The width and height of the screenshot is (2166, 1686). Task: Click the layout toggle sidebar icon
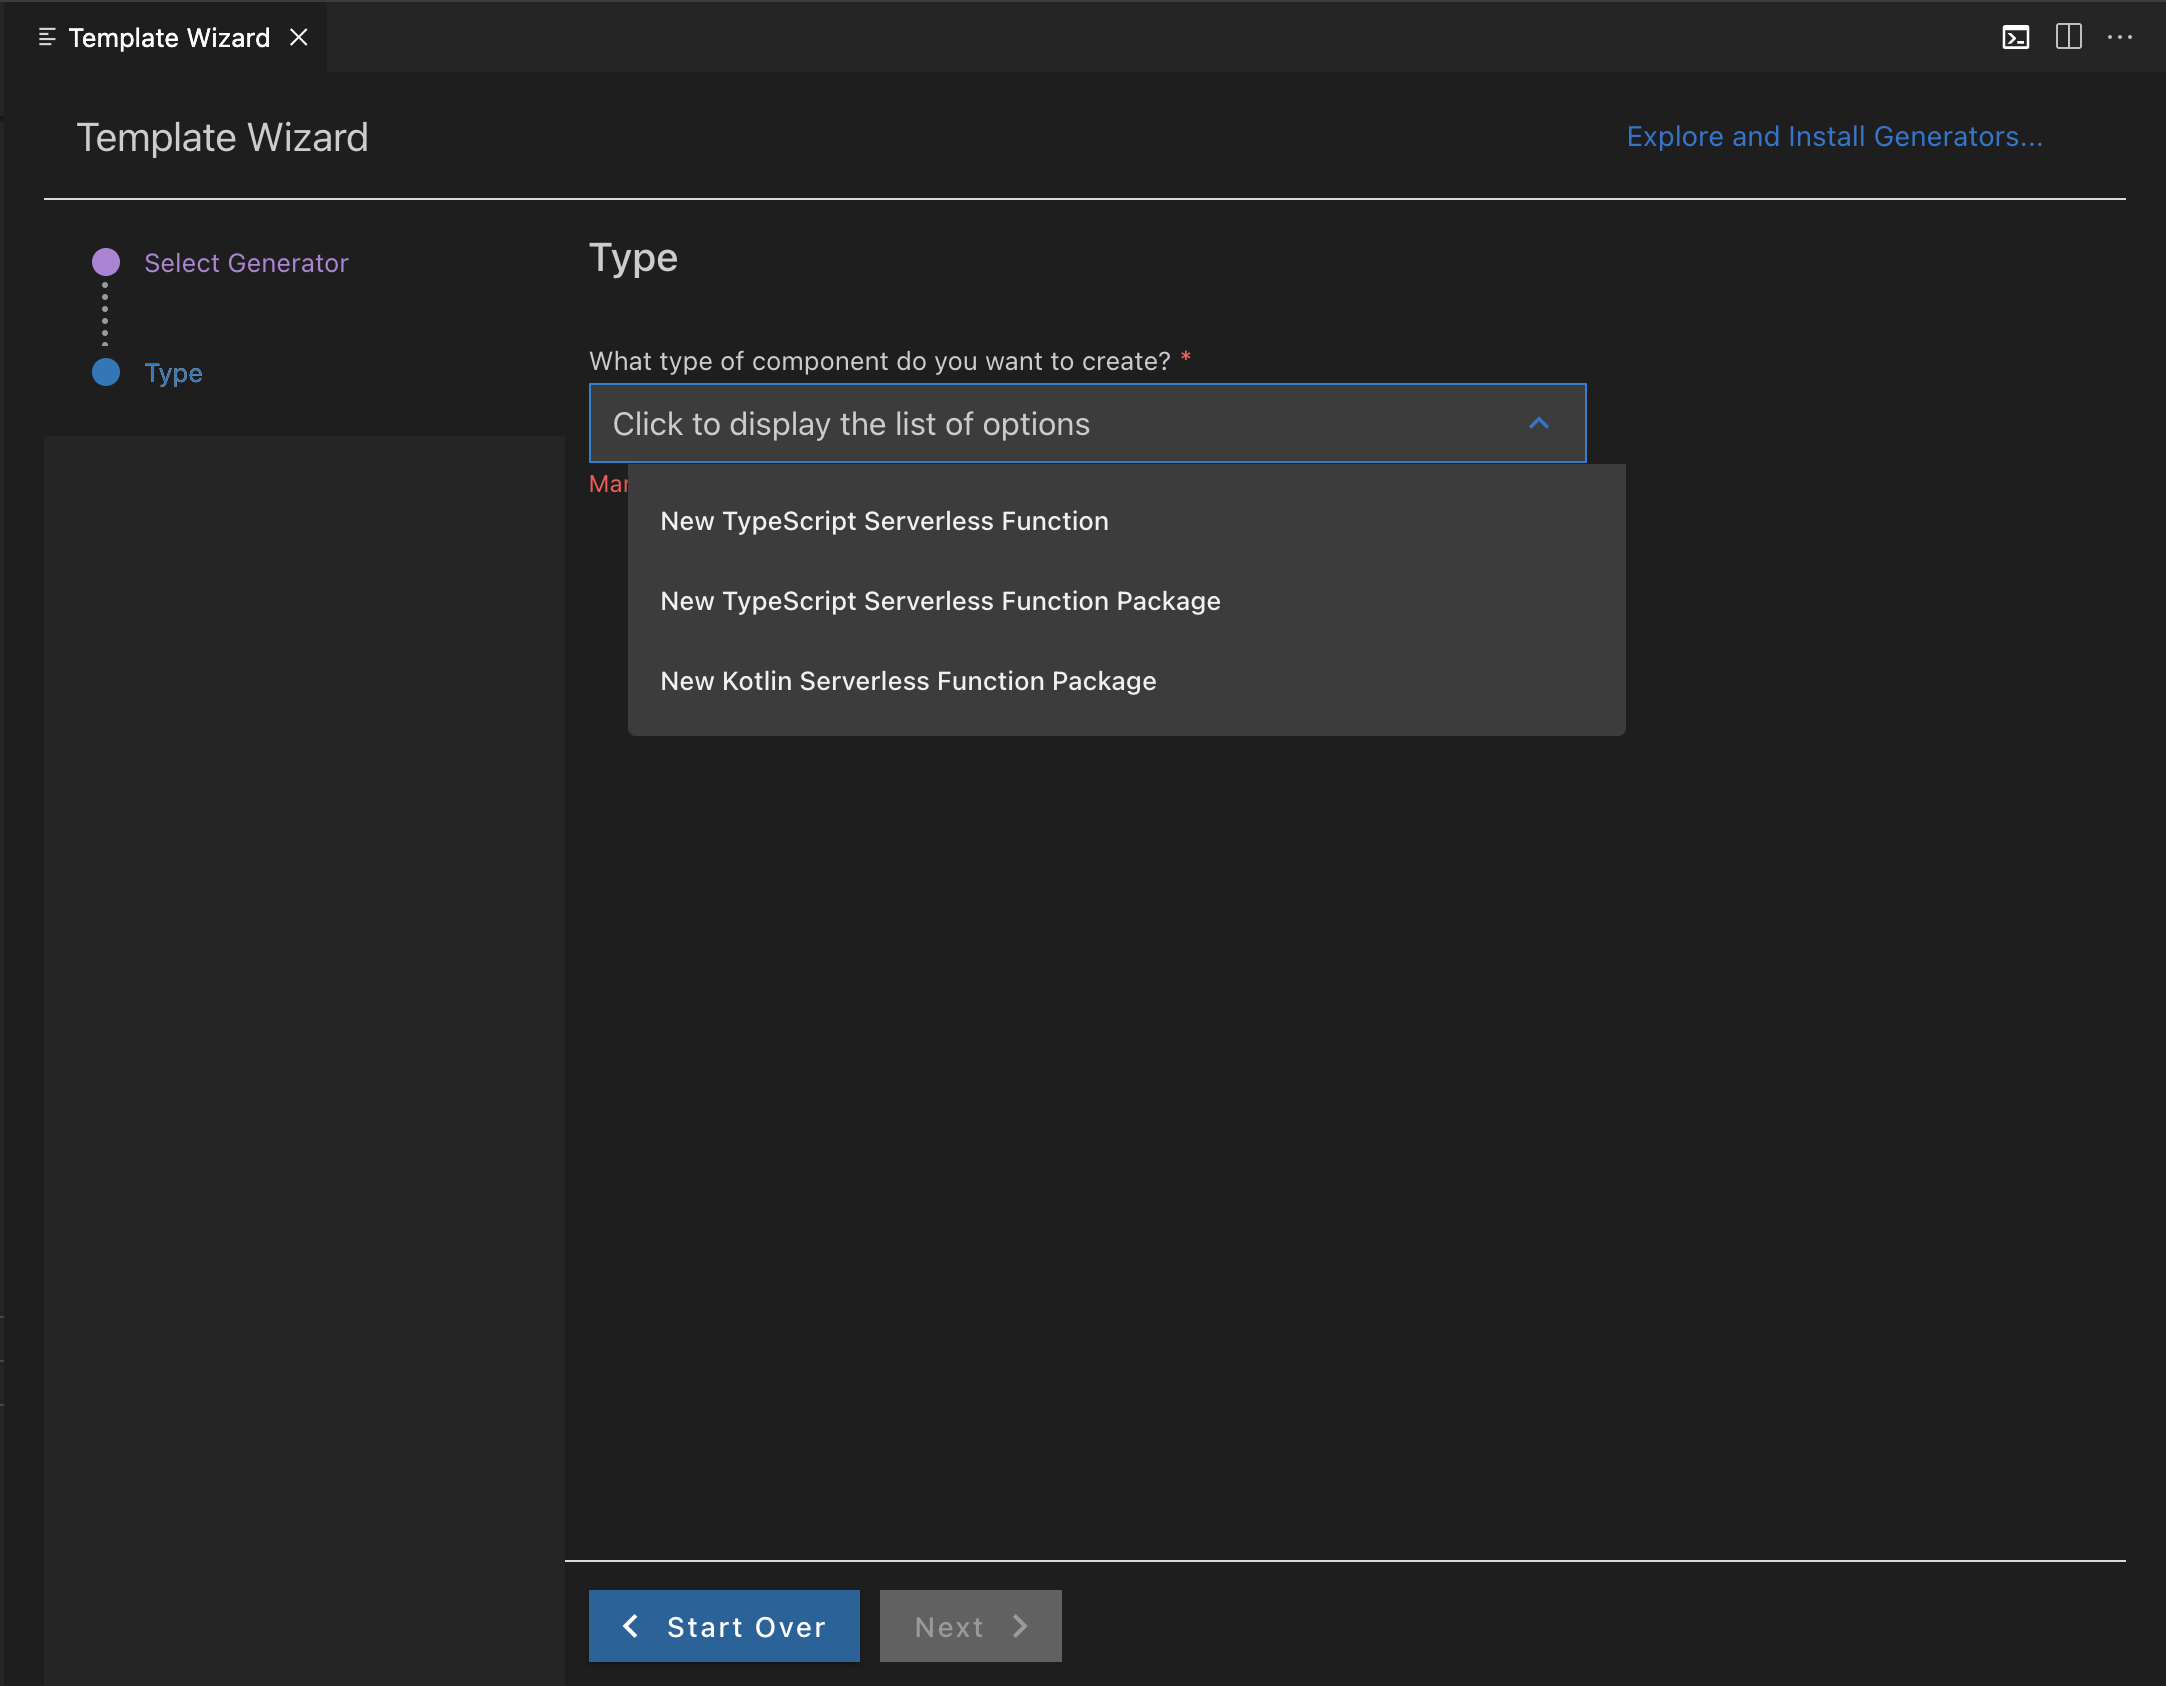2069,37
